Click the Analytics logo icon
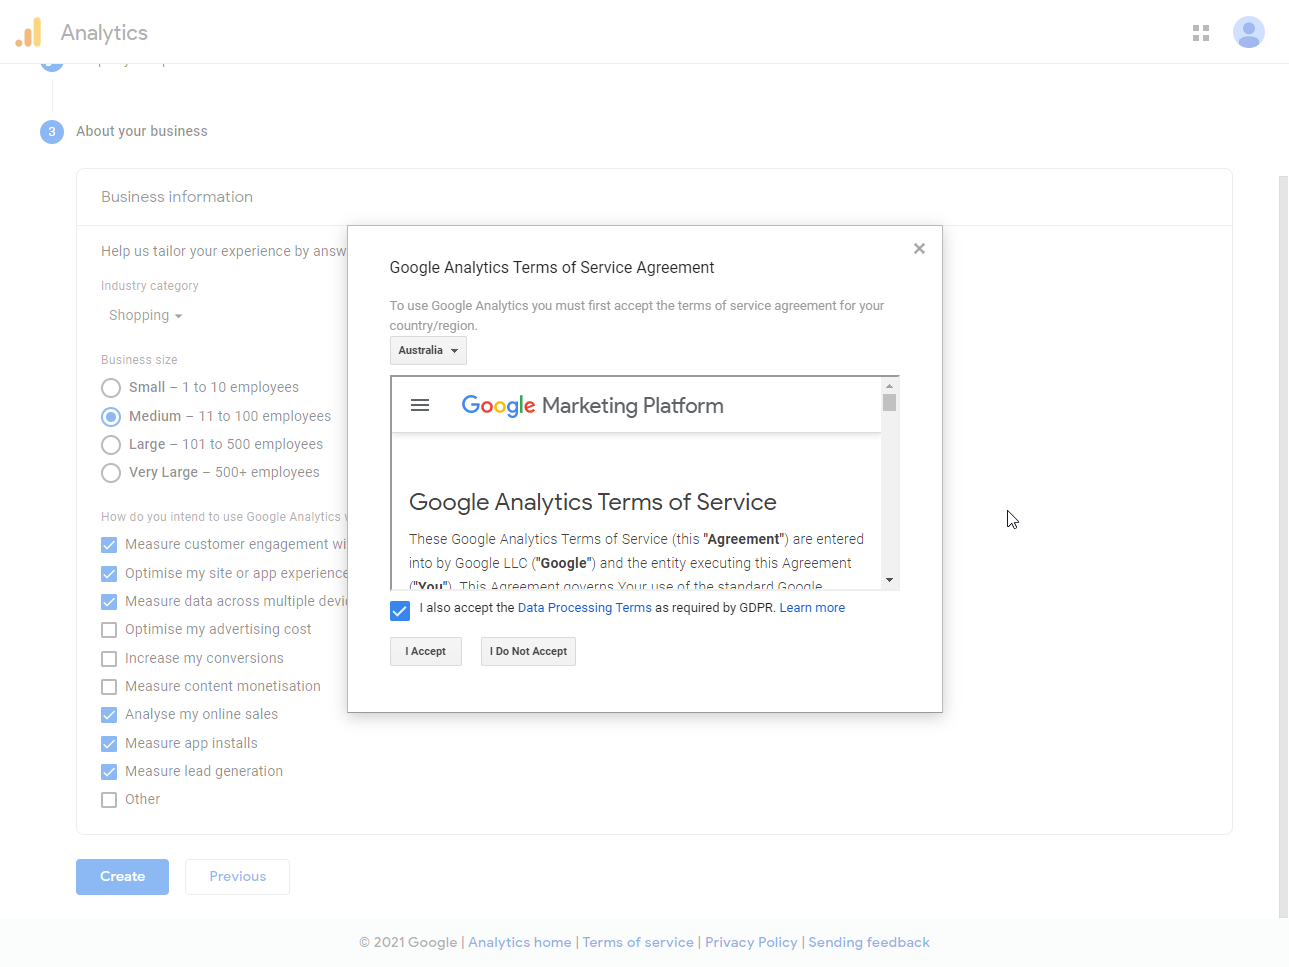 [29, 32]
